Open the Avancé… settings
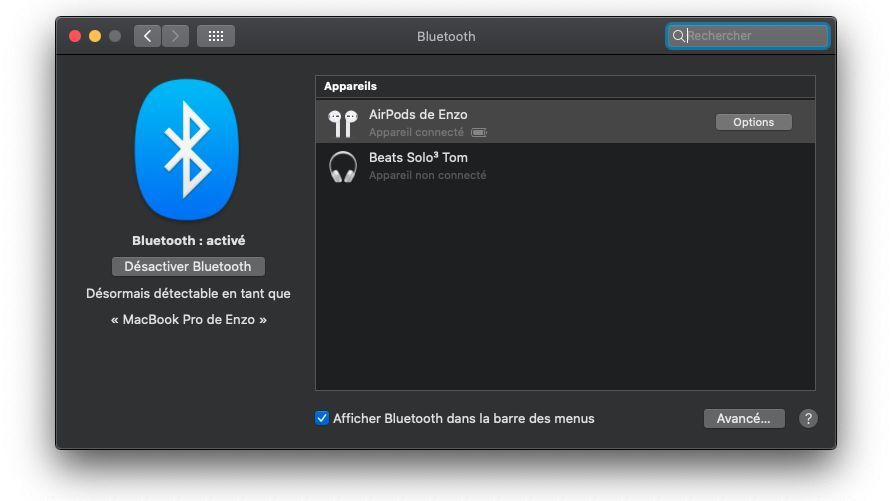This screenshot has height=501, width=892. coord(743,419)
